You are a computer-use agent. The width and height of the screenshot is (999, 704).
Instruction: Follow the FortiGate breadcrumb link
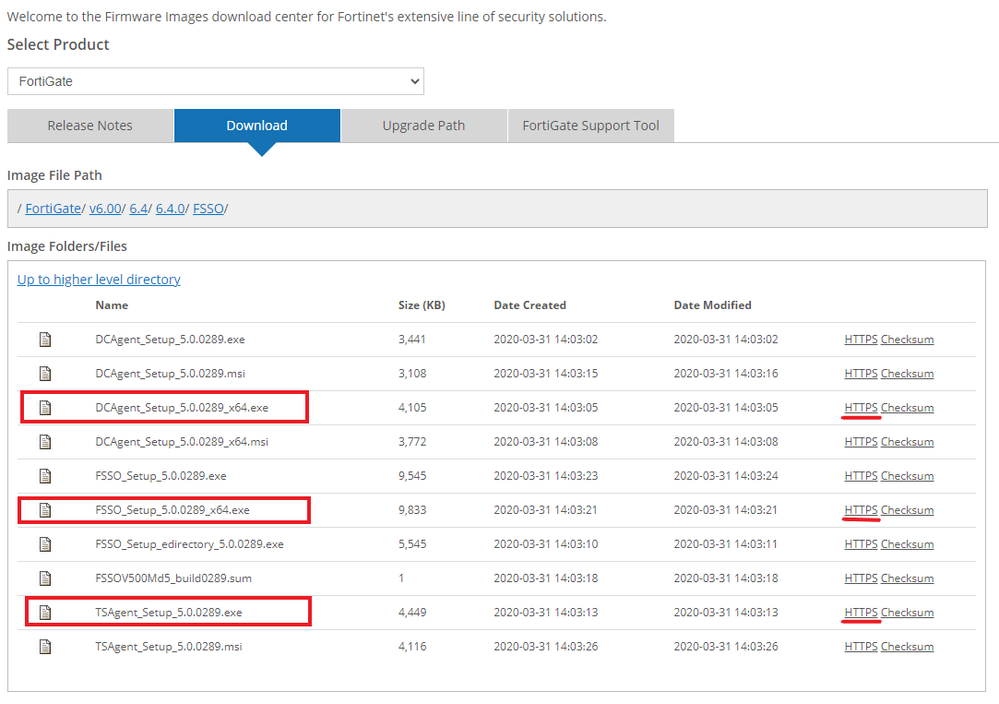[x=53, y=209]
